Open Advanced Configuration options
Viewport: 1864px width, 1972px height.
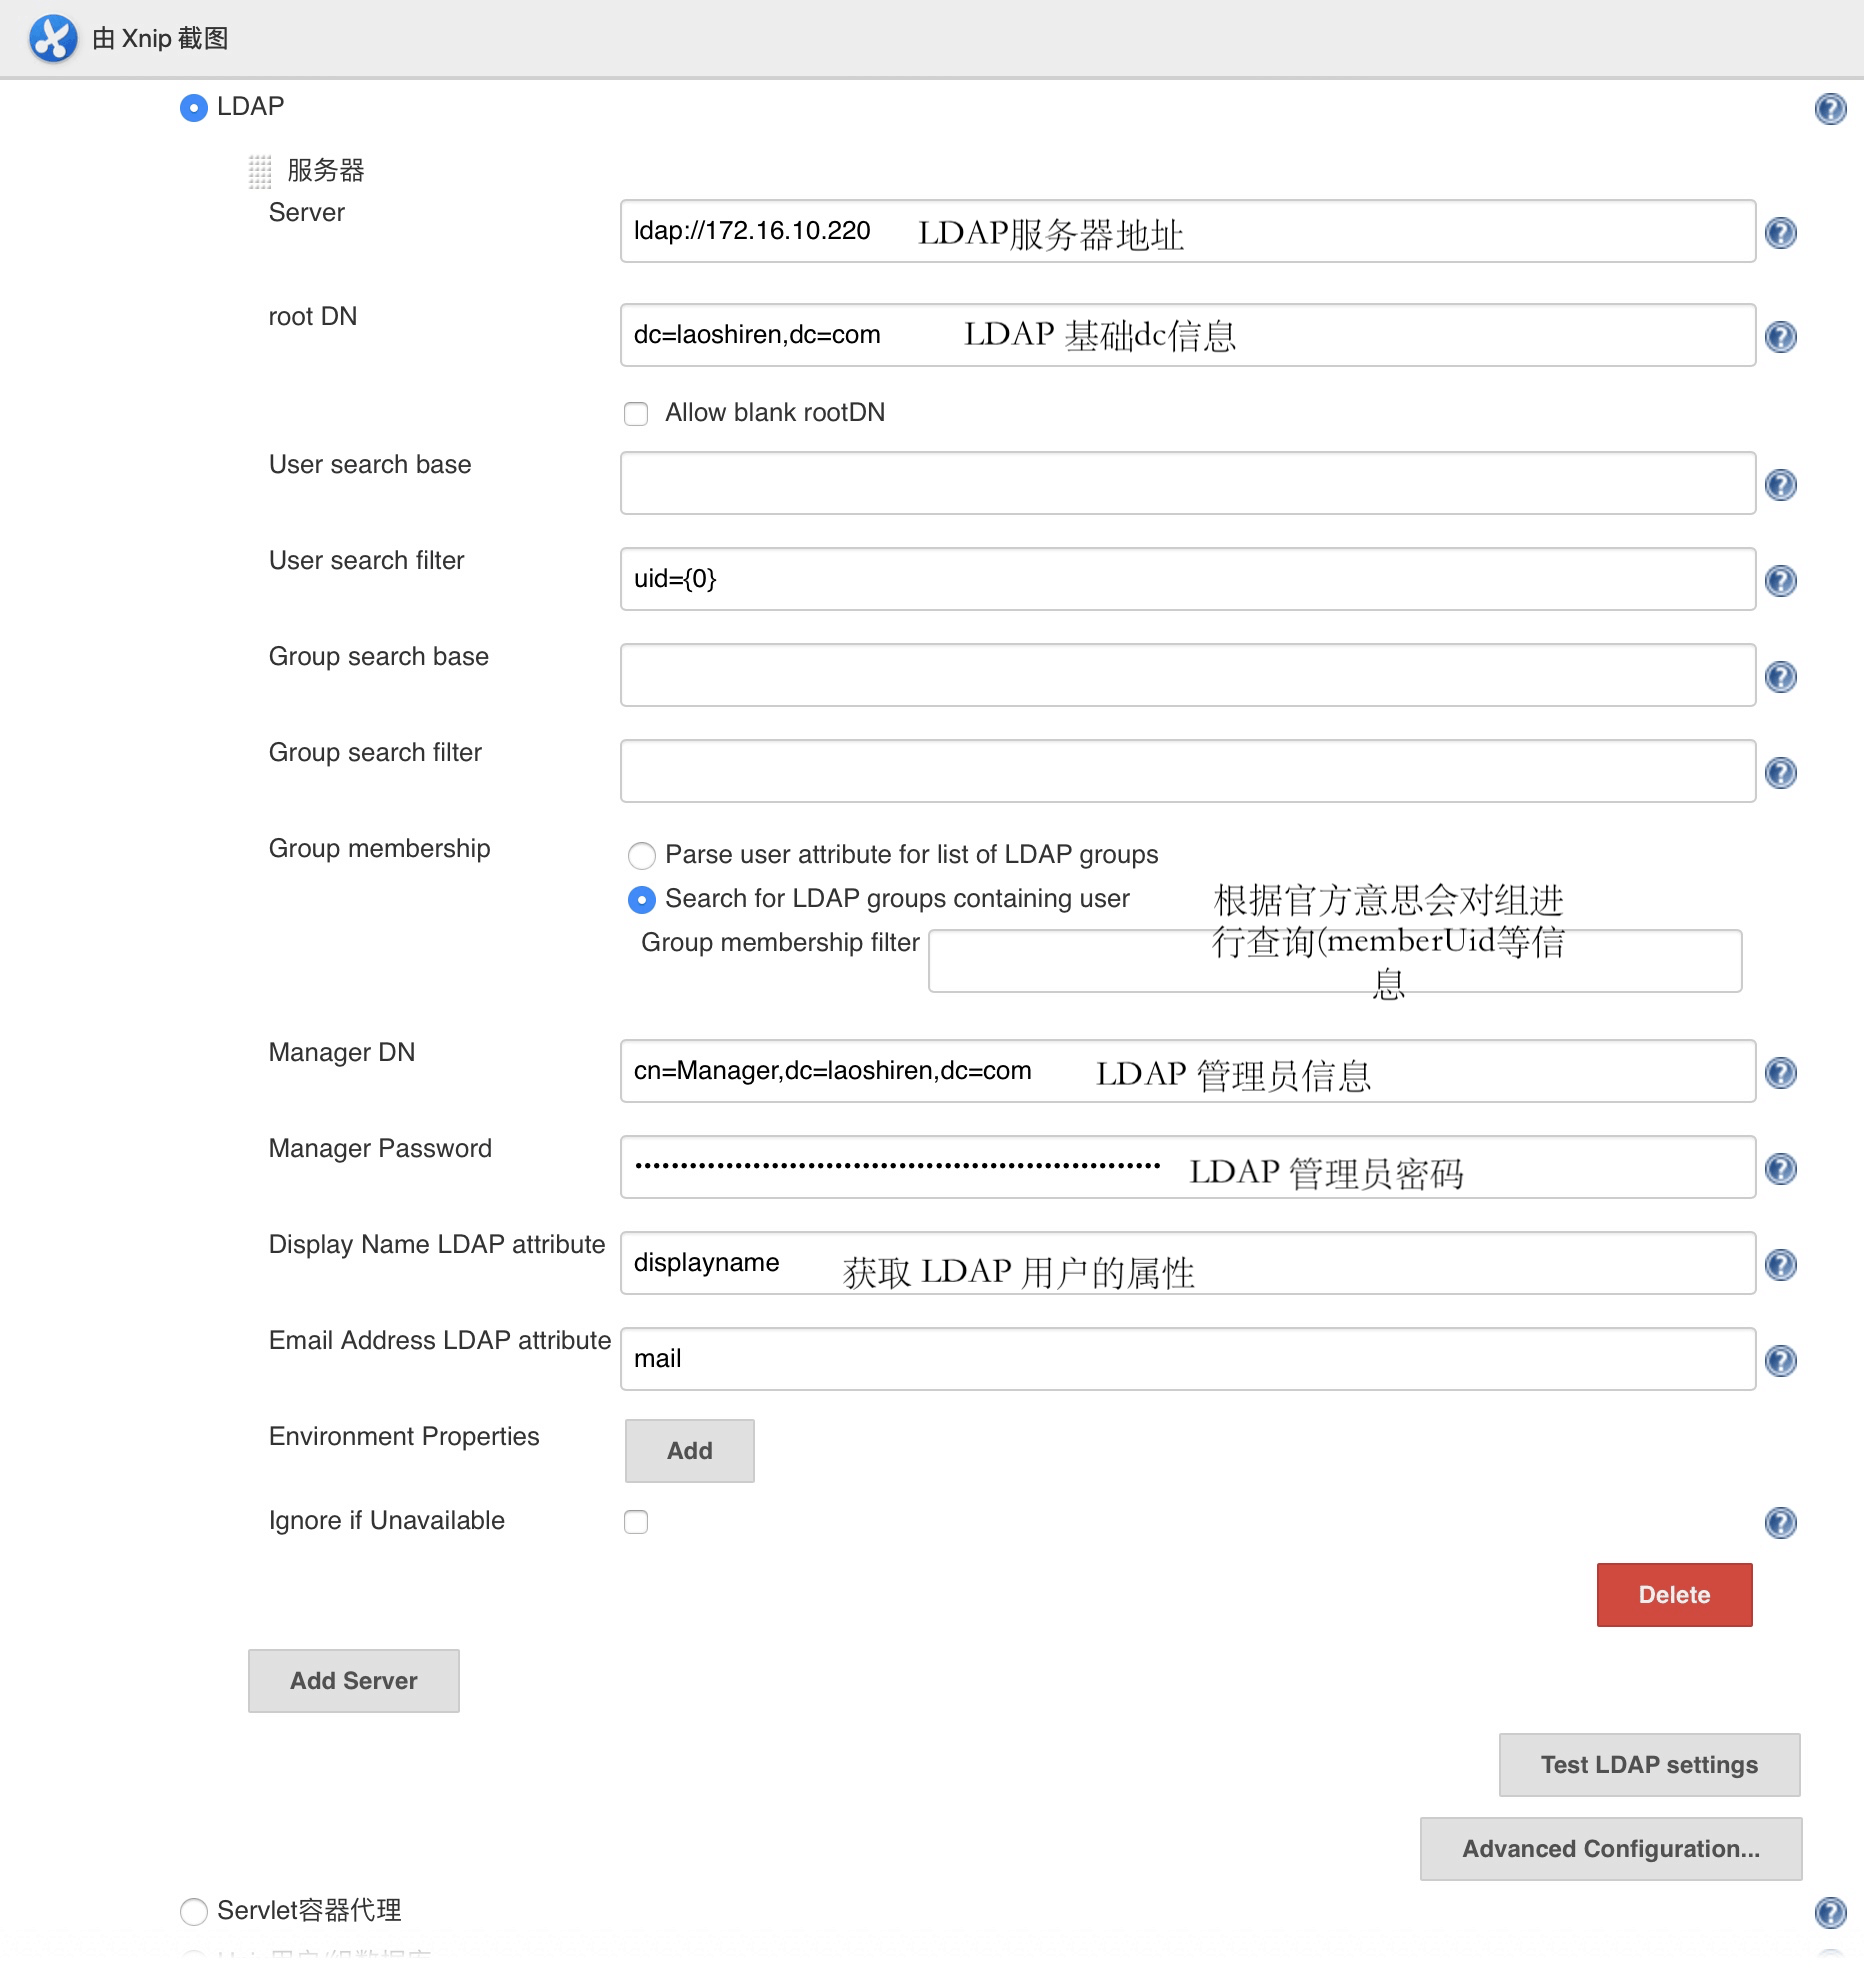tap(1611, 1849)
